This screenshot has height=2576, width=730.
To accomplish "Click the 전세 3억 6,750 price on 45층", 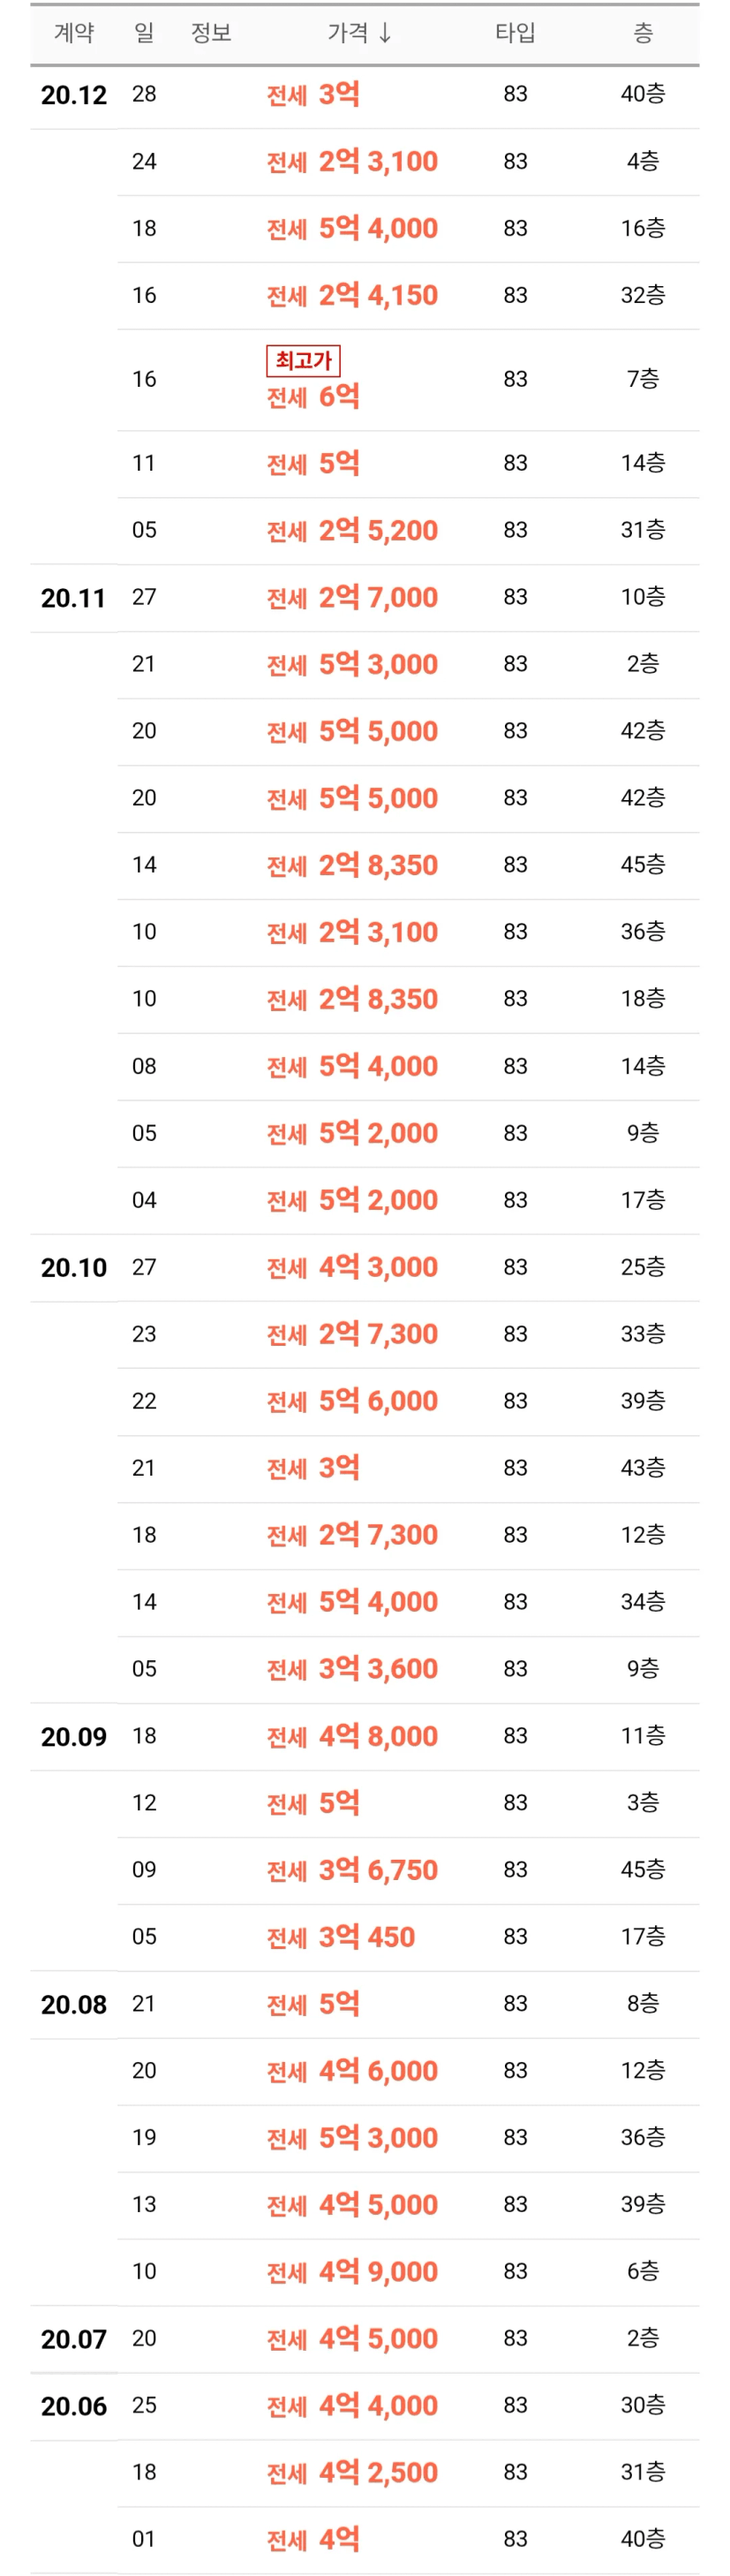I will [x=352, y=1870].
